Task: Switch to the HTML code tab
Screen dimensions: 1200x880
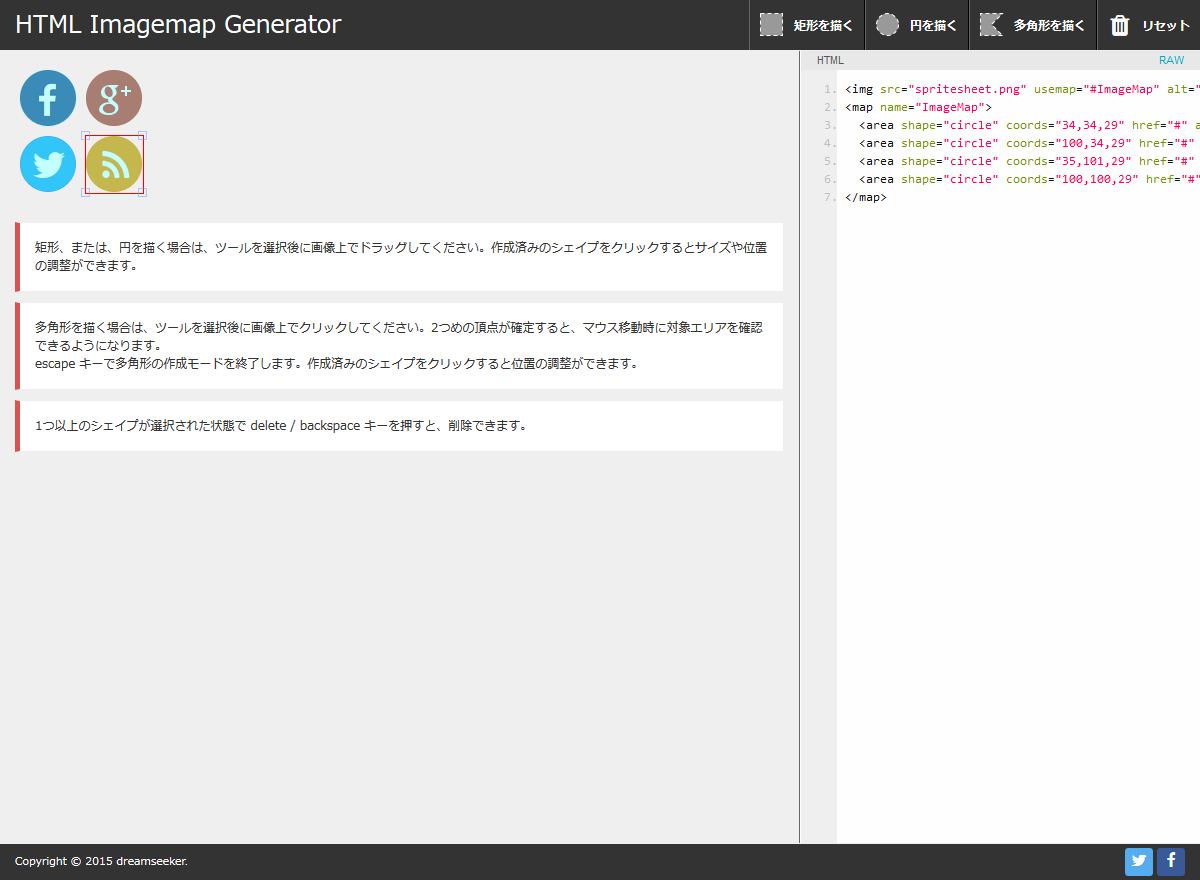Action: [830, 60]
